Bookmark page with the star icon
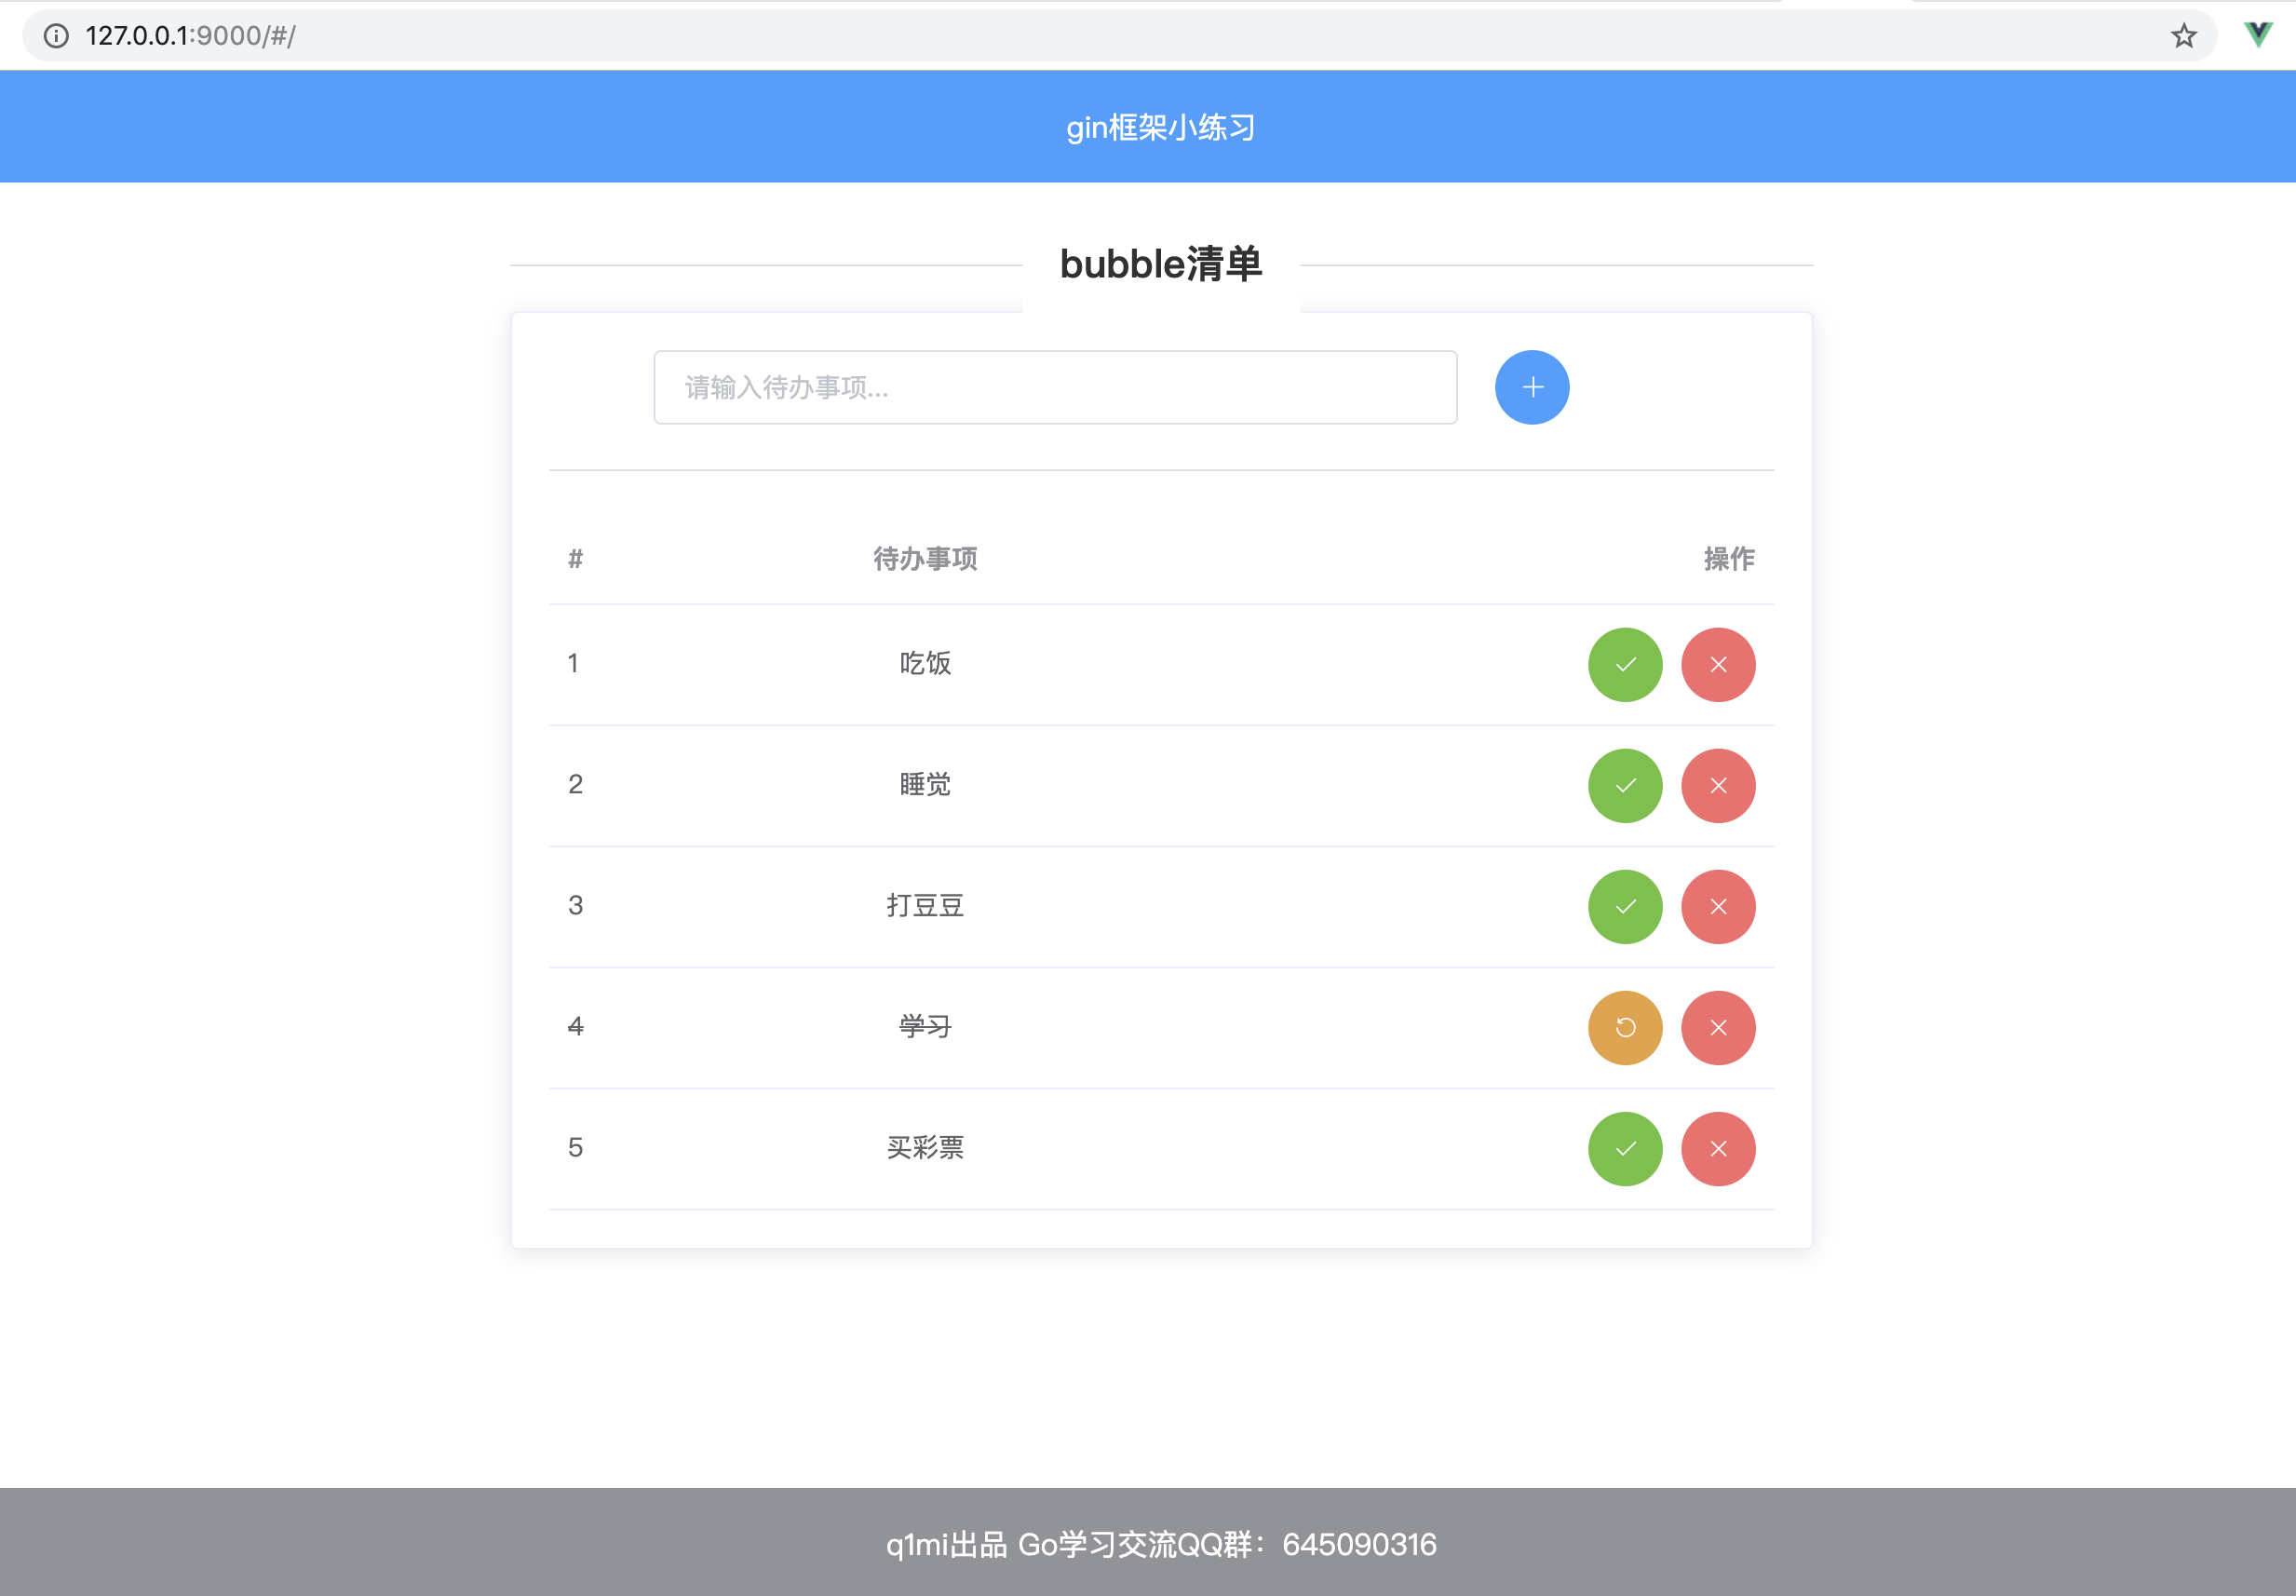Viewport: 2296px width, 1596px height. click(x=2183, y=36)
